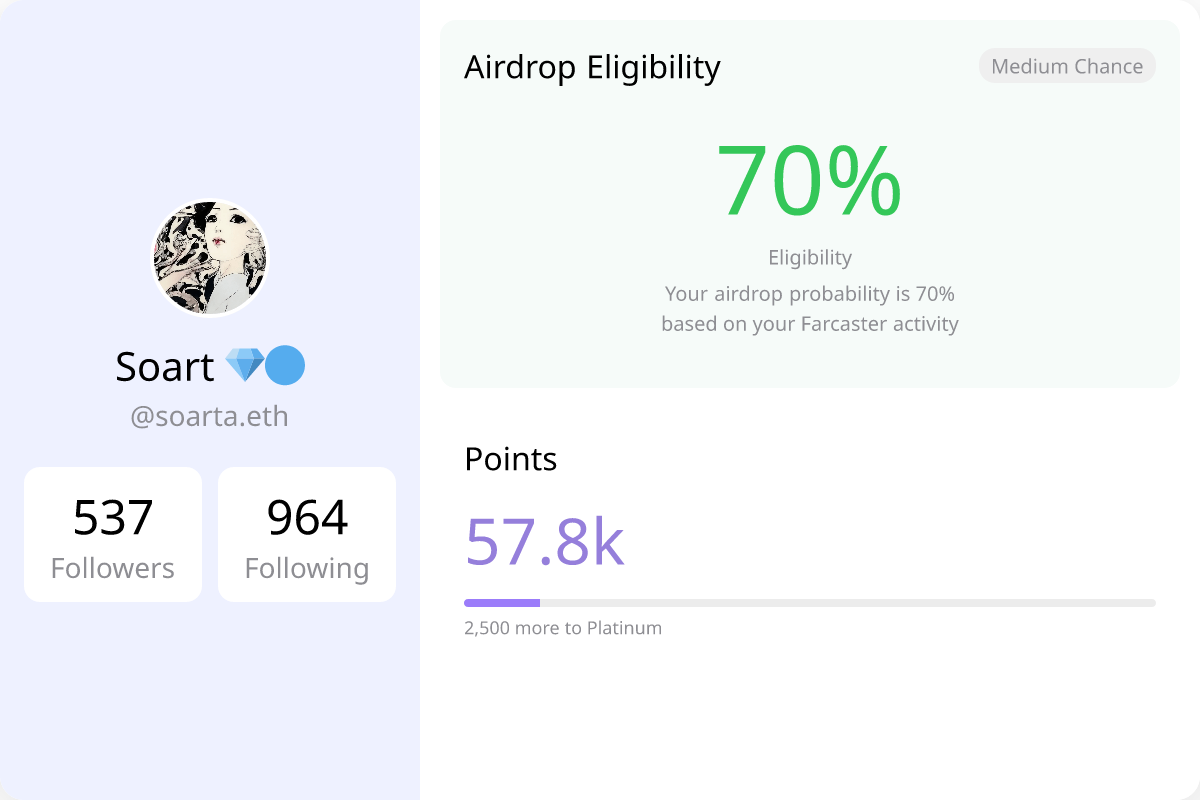The image size is (1200, 800).
Task: Open the 537 Followers card
Action: (113, 535)
